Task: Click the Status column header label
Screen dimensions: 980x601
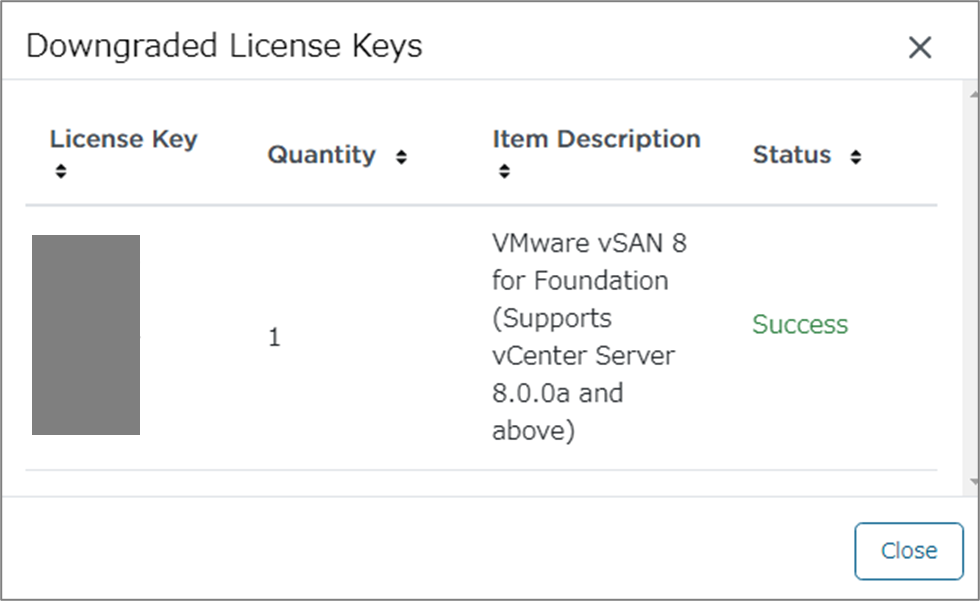Action: click(x=792, y=154)
